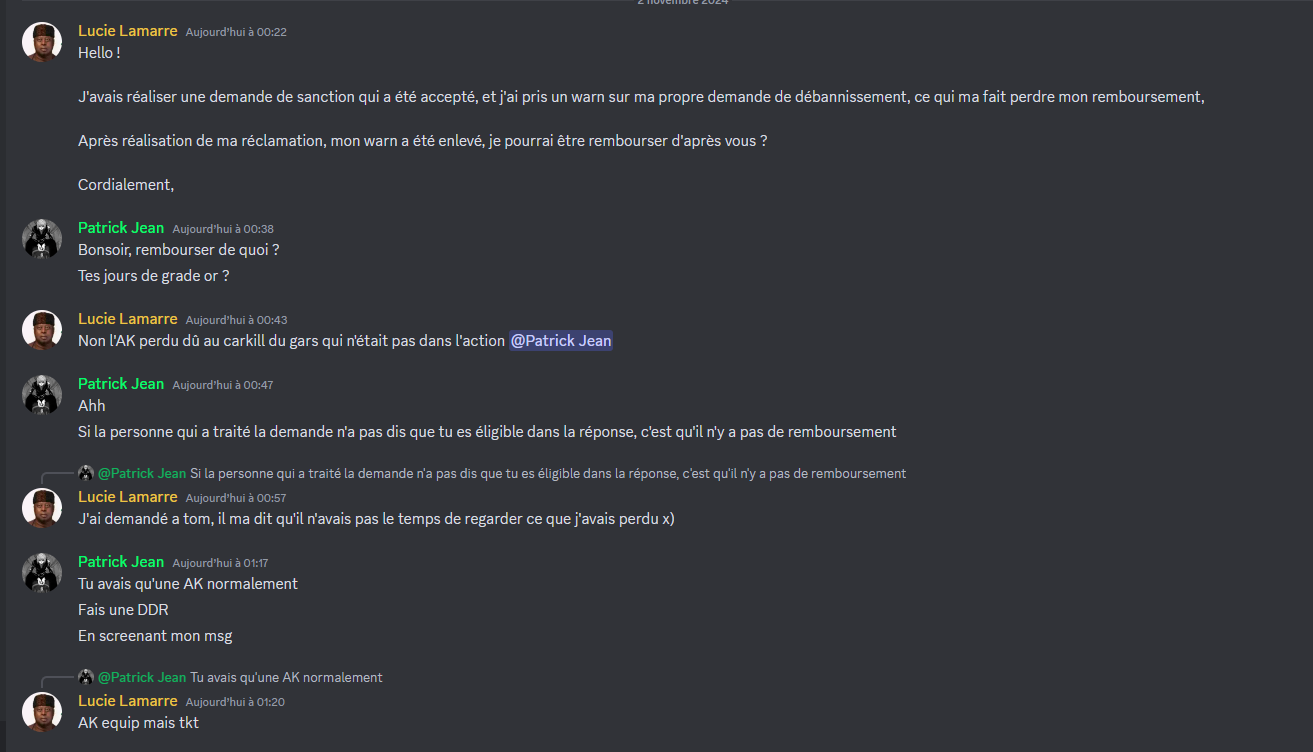Open Patrick Jean's avatar on the 00:38 message

pyautogui.click(x=42, y=238)
